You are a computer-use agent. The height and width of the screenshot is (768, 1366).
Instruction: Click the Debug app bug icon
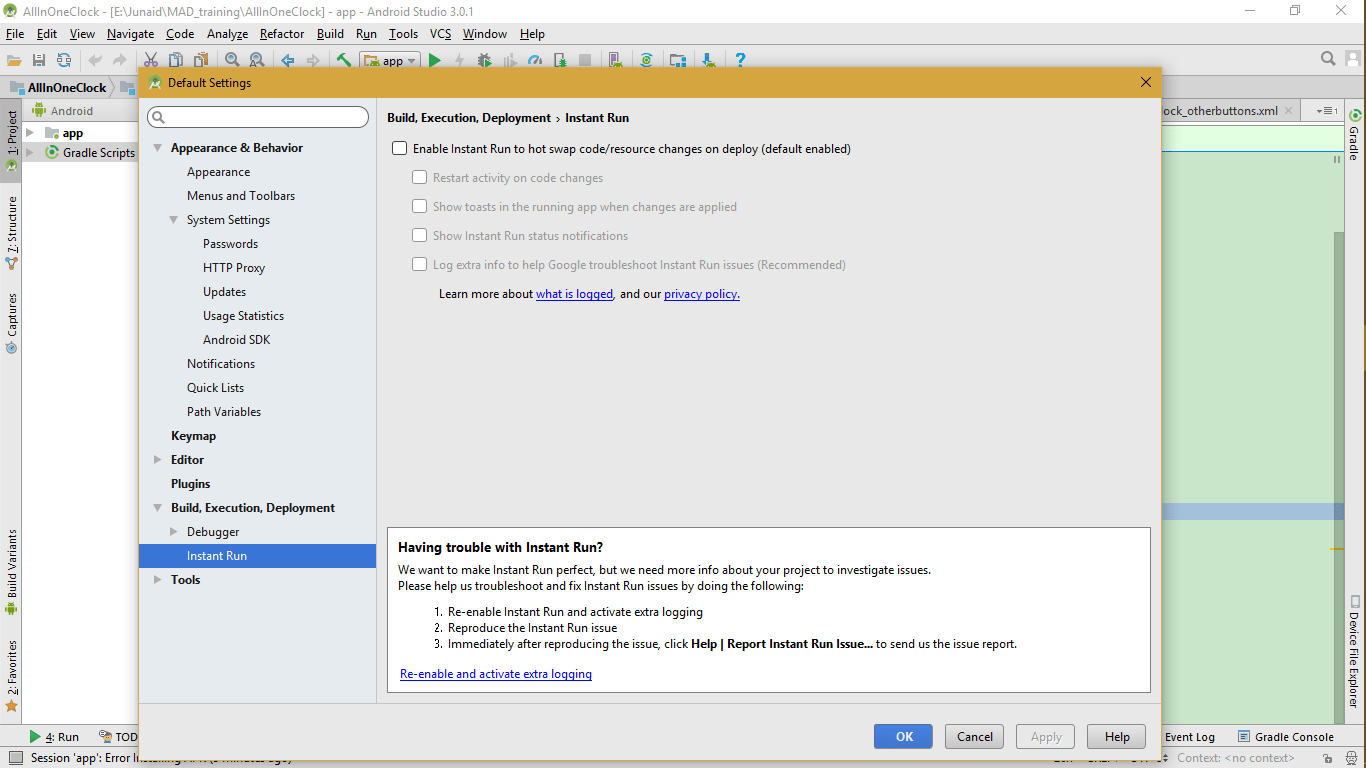click(x=484, y=60)
